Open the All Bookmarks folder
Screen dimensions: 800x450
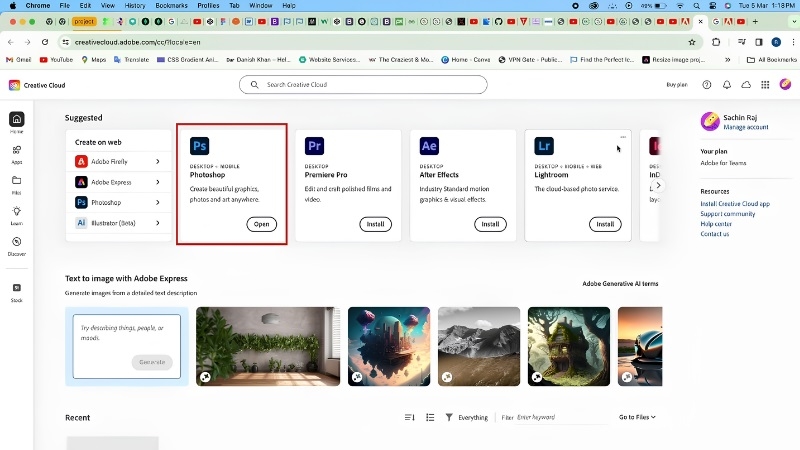pos(771,60)
